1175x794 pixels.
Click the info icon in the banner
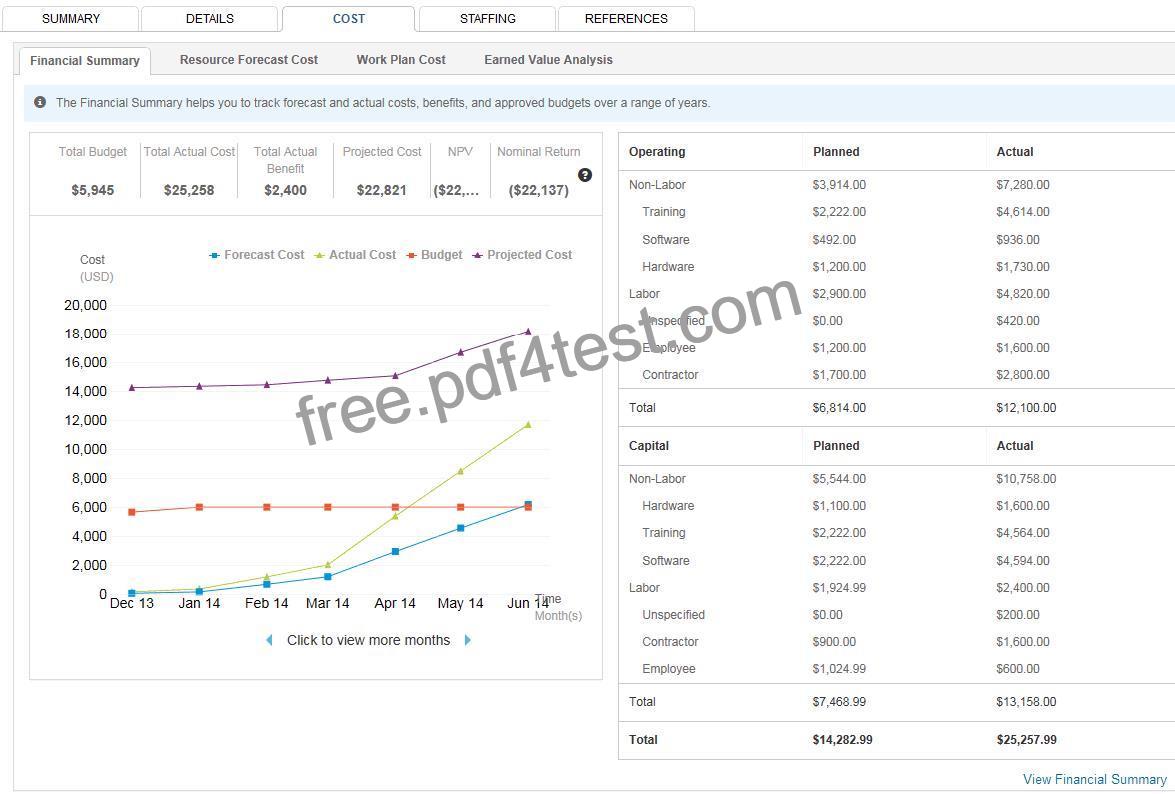[40, 102]
